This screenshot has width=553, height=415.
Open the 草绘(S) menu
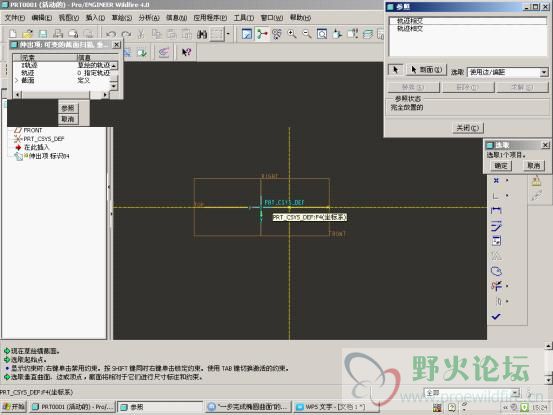tap(122, 18)
